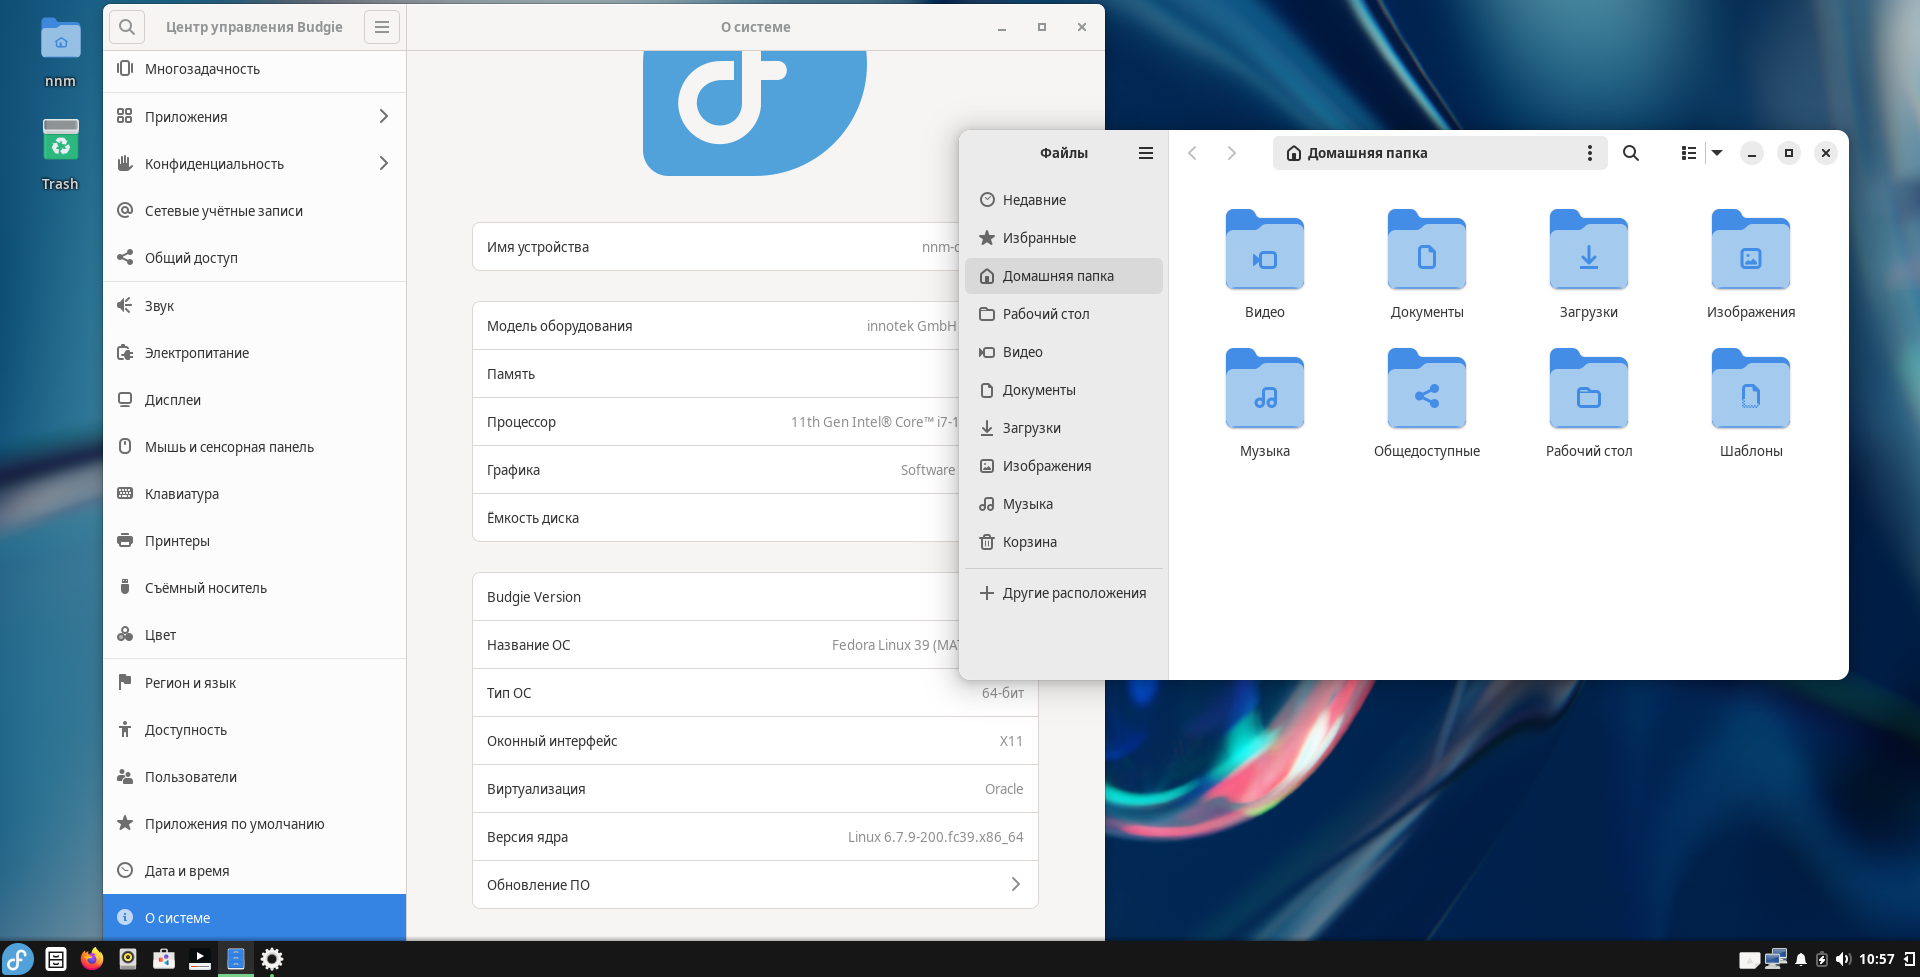
Task: Toggle list view in Files toolbar
Action: [x=1688, y=153]
